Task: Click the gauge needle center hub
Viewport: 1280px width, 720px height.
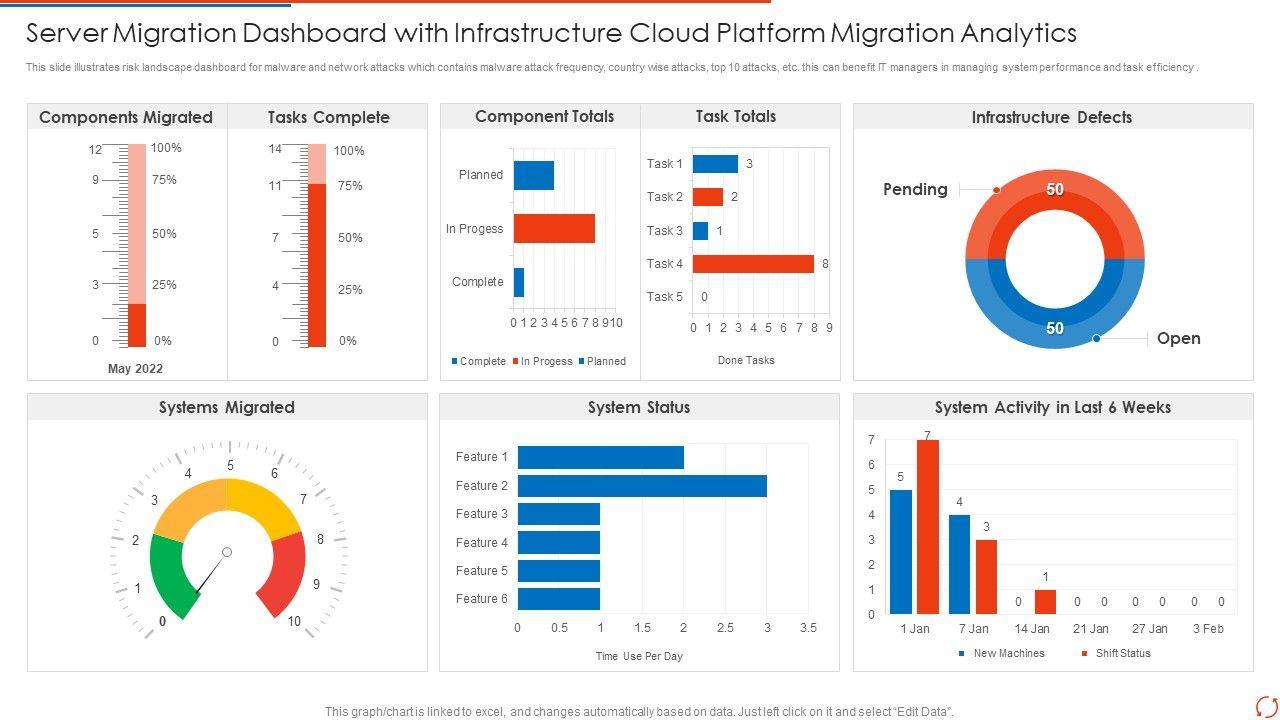Action: pyautogui.click(x=227, y=552)
